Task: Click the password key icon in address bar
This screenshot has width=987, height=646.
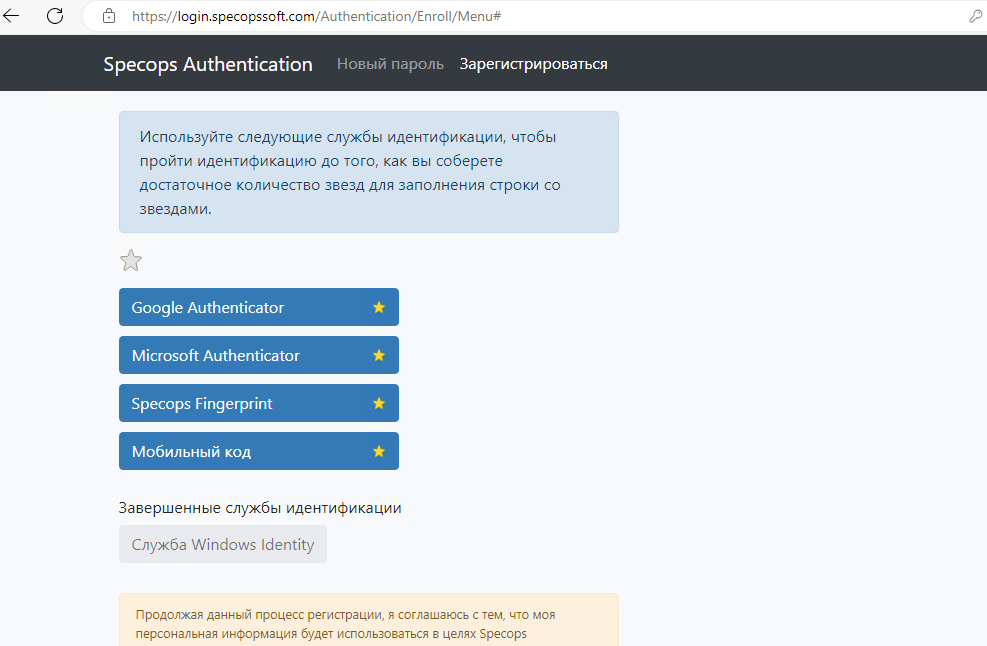Action: point(976,17)
